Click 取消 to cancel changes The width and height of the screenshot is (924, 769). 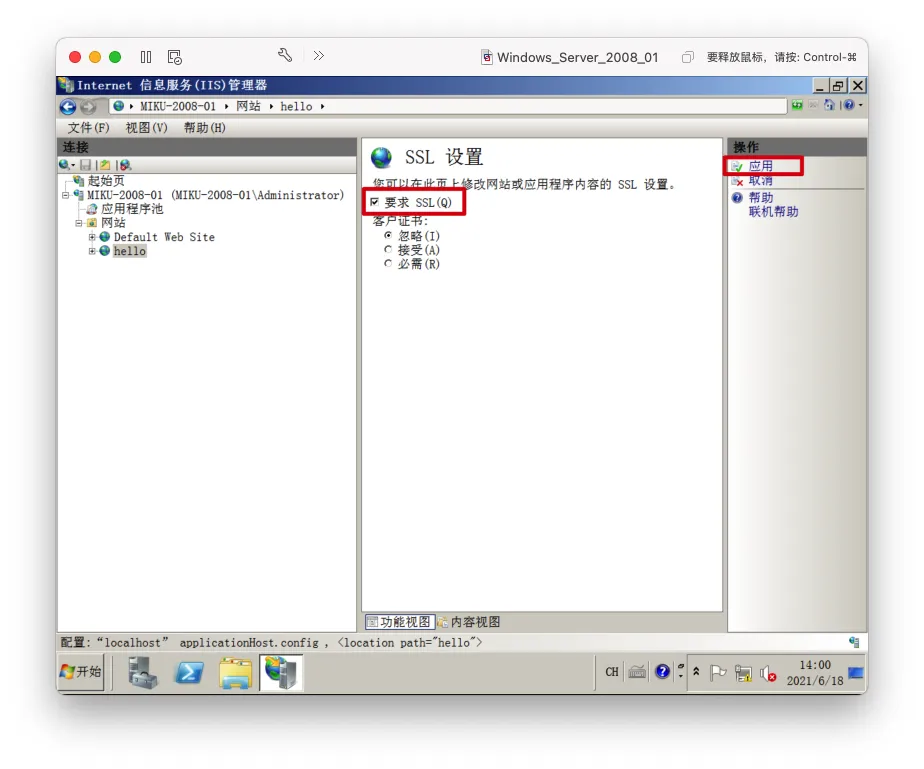click(760, 180)
